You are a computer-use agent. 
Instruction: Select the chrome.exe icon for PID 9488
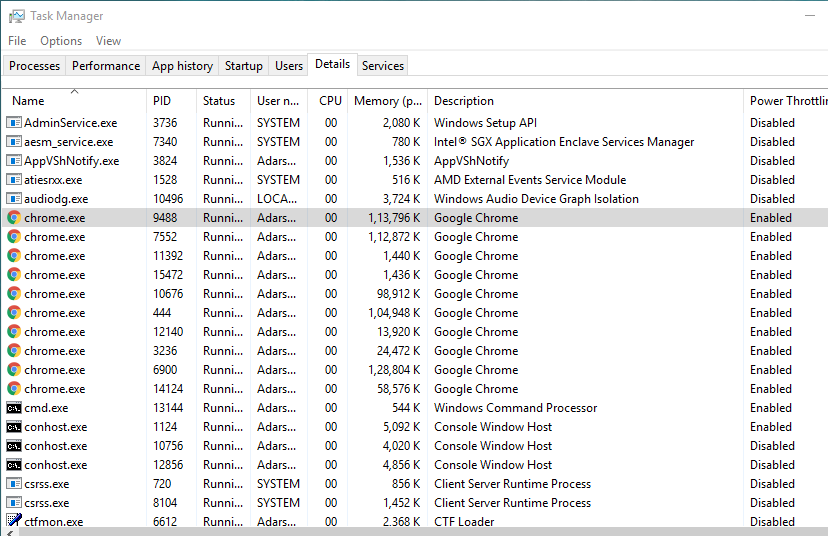point(14,218)
